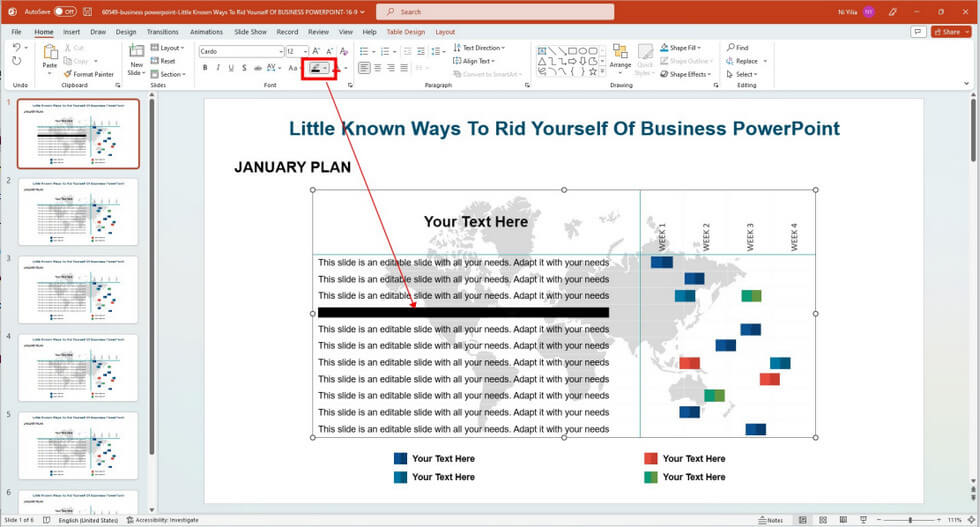Switch to Slide Sorter view
Viewport: 980px width, 527px height.
[x=823, y=520]
